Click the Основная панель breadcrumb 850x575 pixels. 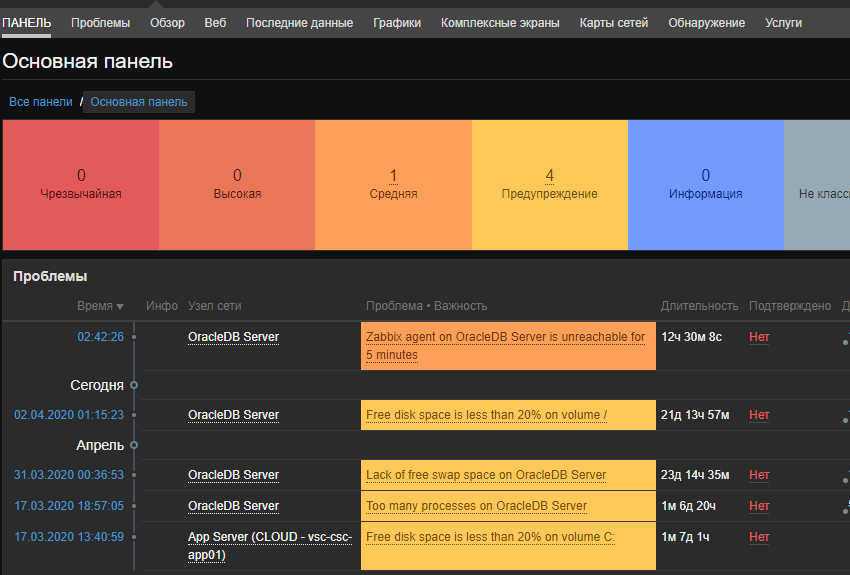(x=138, y=102)
